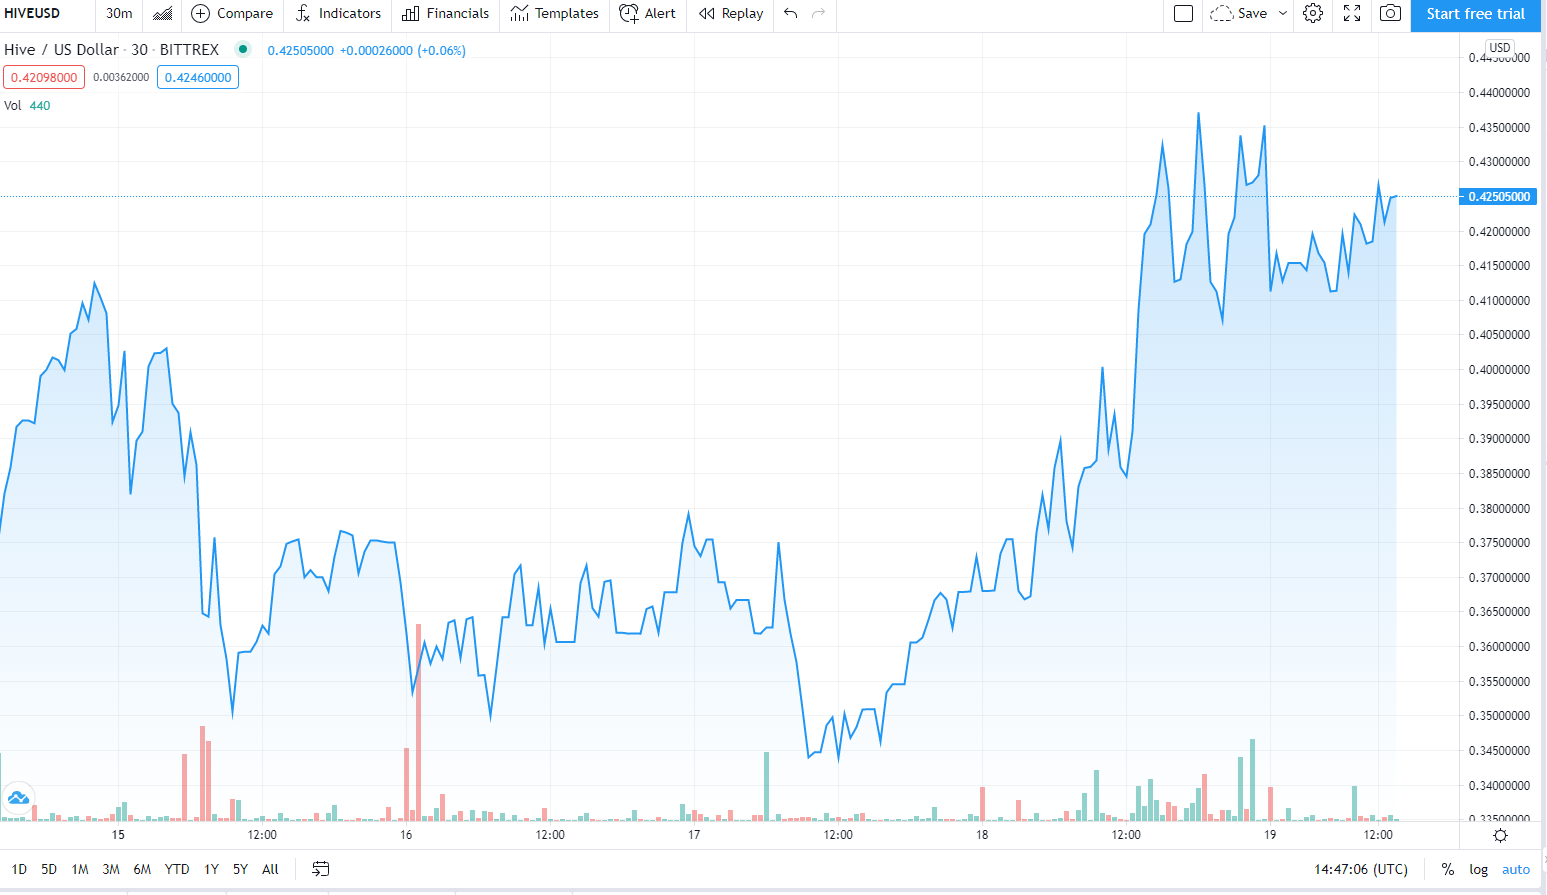This screenshot has height=895, width=1547.
Task: Take a chart snapshot with camera
Action: pos(1390,14)
